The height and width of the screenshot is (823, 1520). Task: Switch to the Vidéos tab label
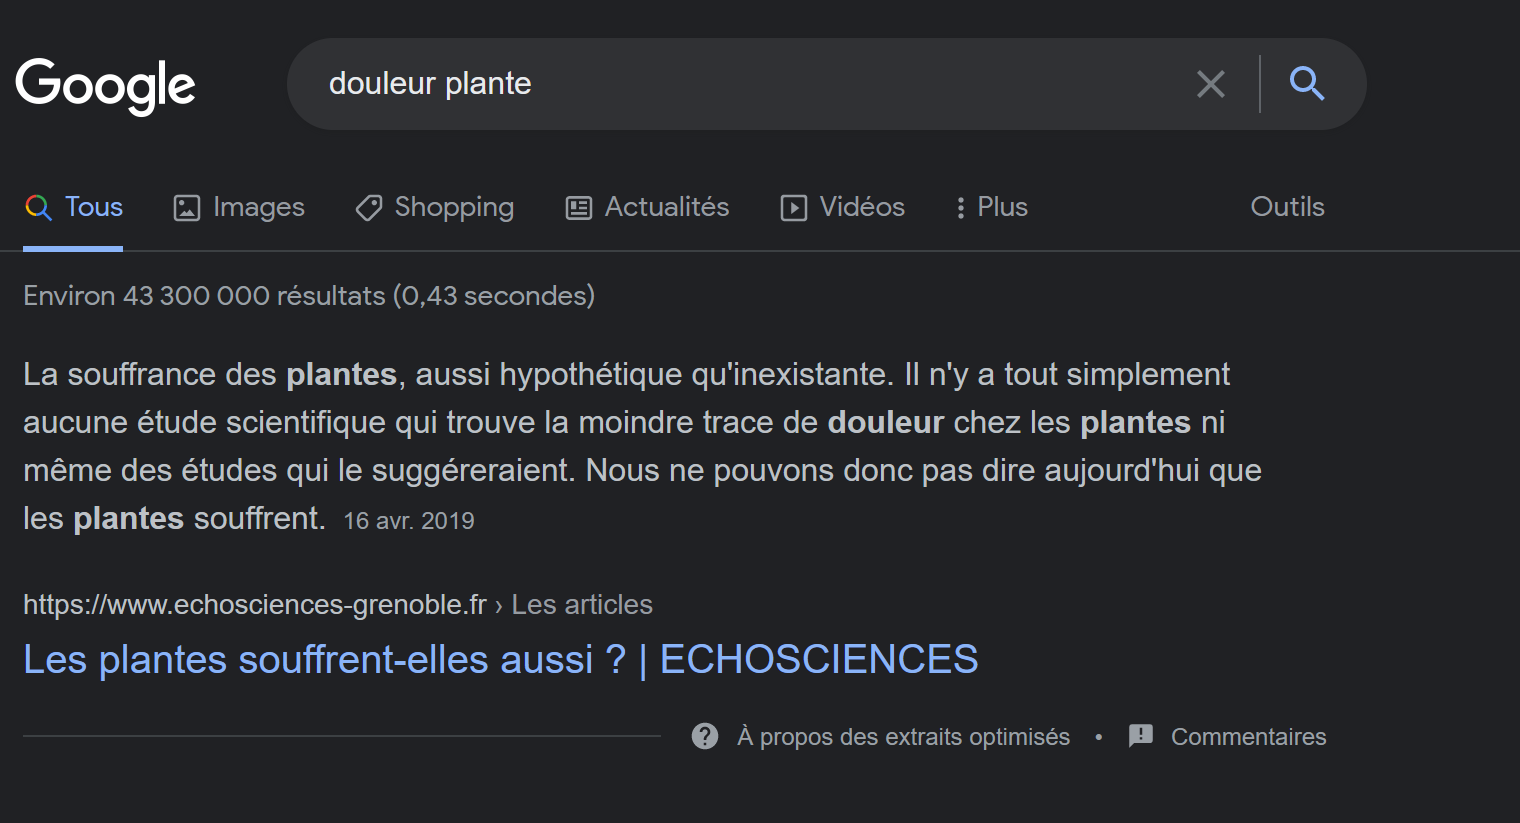point(862,207)
